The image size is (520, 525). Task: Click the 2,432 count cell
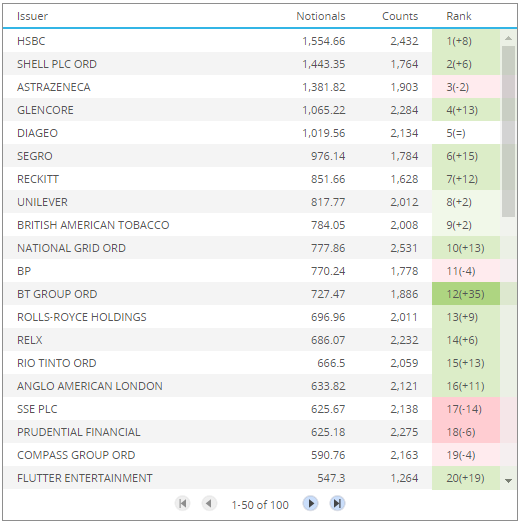point(404,41)
